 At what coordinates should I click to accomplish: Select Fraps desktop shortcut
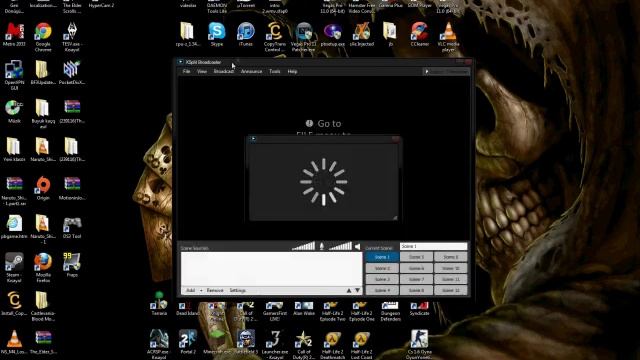tap(72, 265)
